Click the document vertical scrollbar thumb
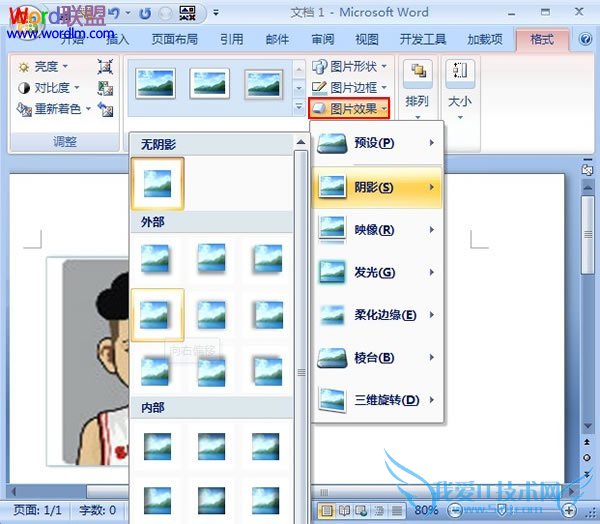The height and width of the screenshot is (524, 600). tap(587, 235)
